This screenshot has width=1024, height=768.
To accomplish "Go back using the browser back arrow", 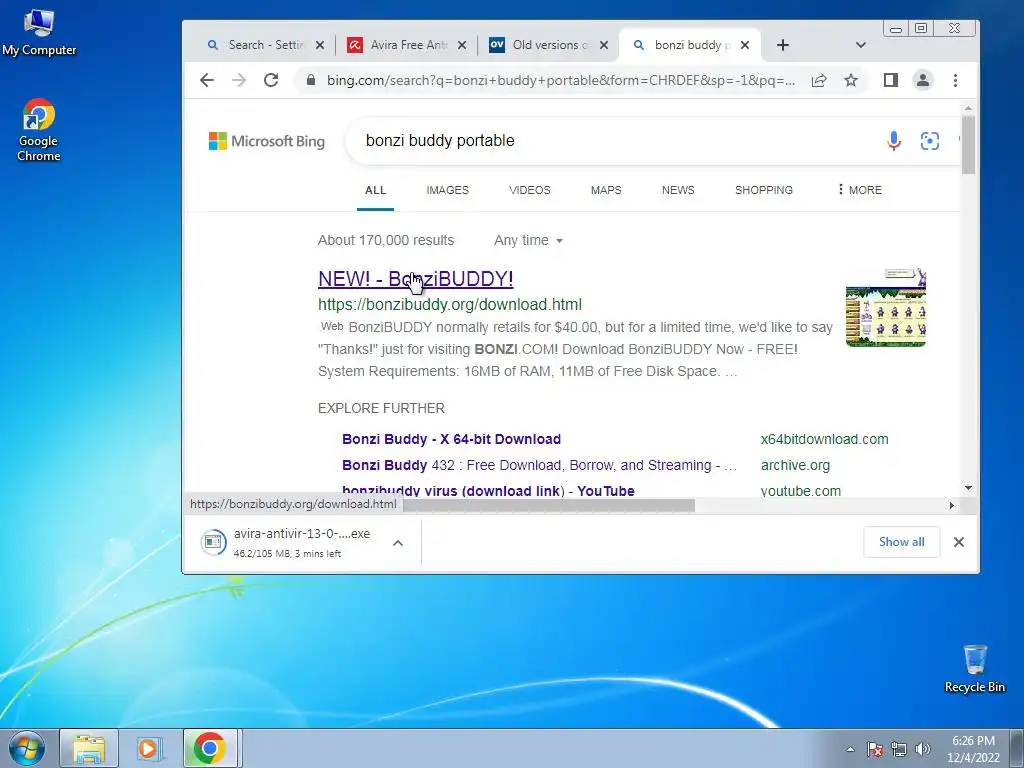I will click(x=207, y=80).
